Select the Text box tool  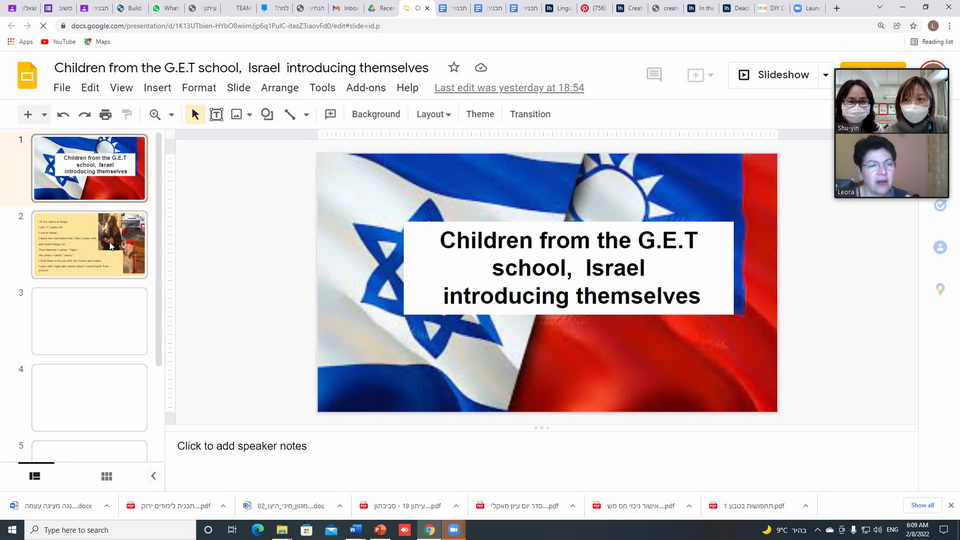tap(216, 115)
